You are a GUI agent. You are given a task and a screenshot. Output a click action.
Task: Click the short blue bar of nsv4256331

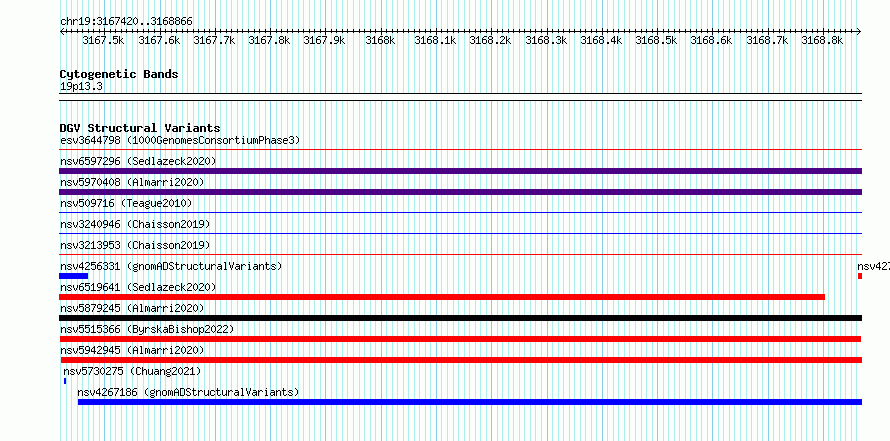tap(74, 276)
